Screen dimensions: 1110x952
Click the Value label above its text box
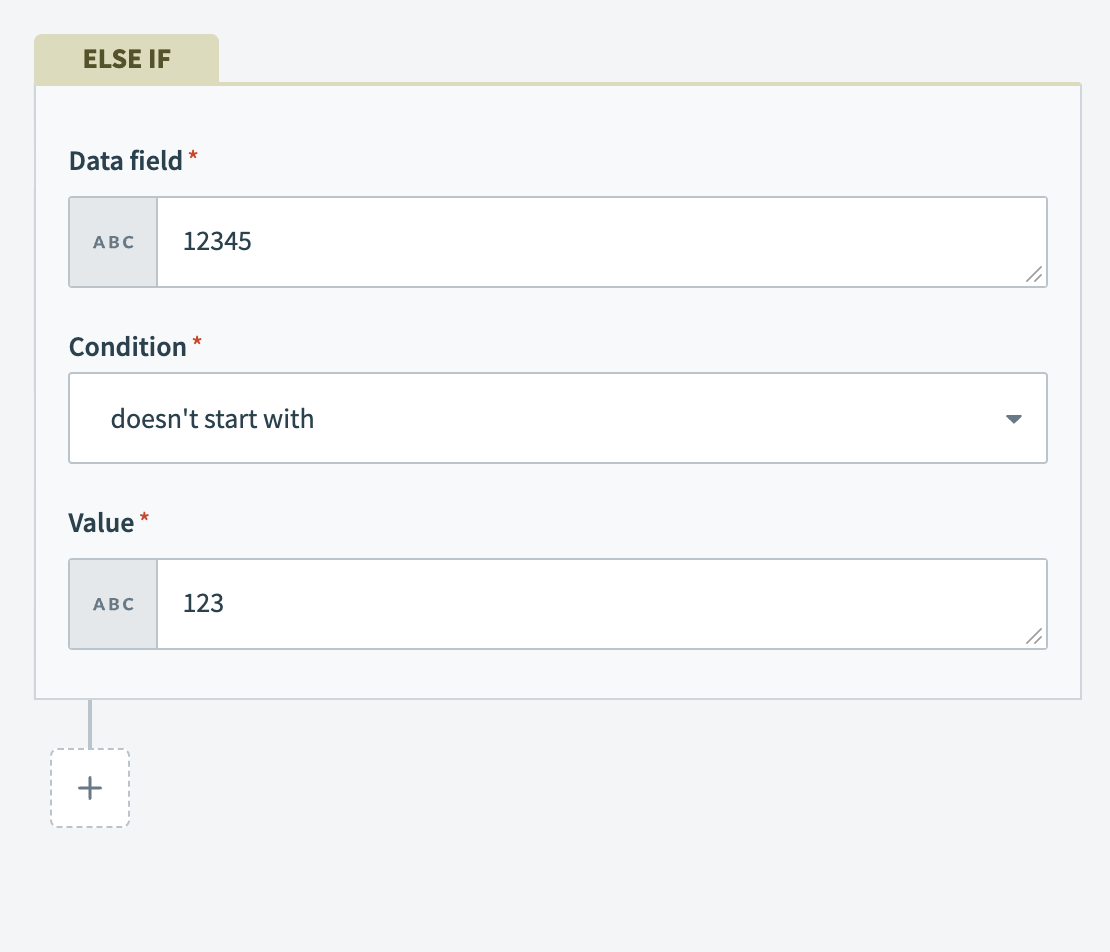102,522
